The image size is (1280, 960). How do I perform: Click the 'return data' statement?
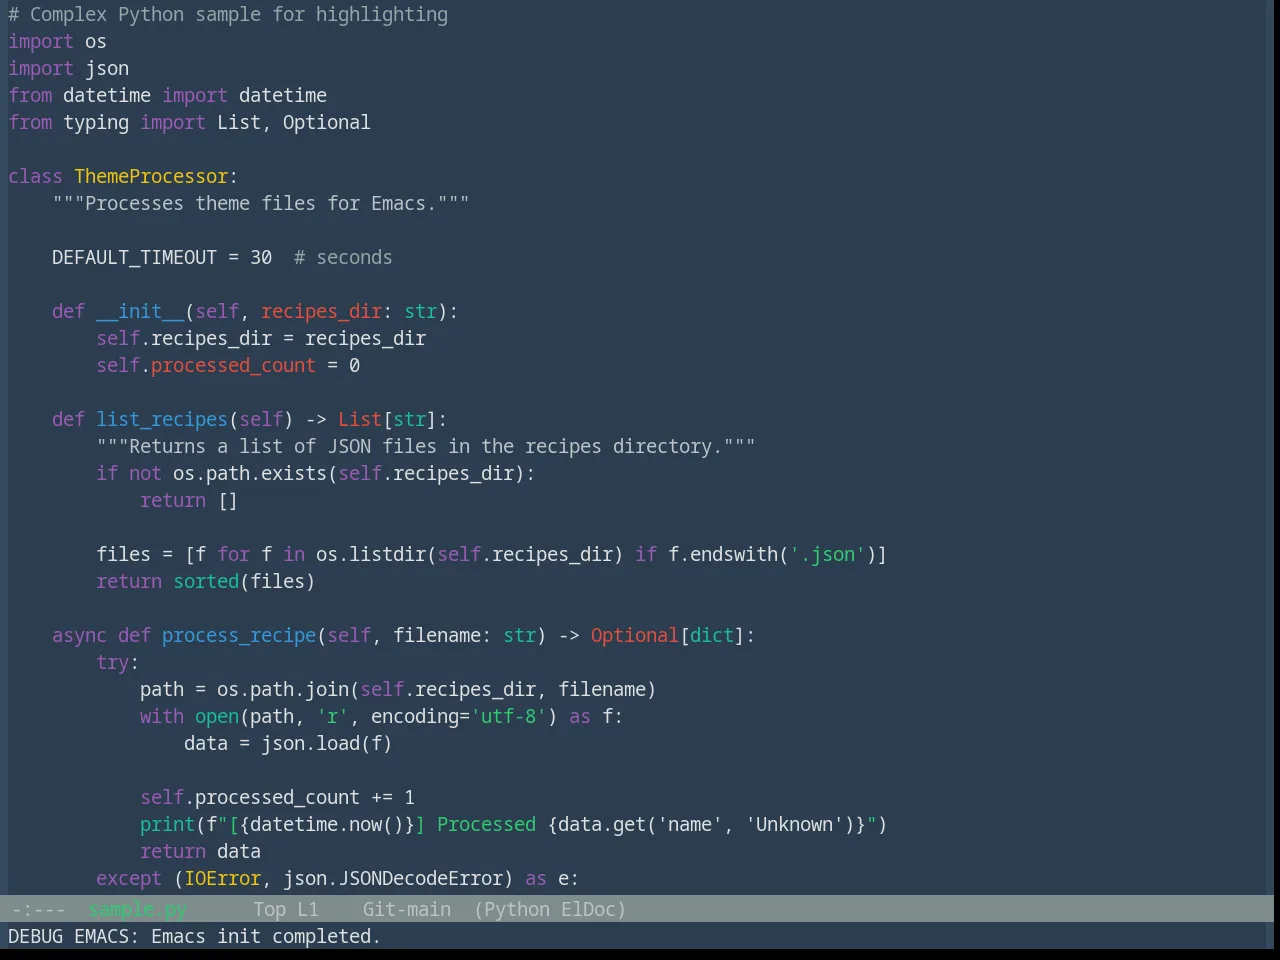click(200, 852)
